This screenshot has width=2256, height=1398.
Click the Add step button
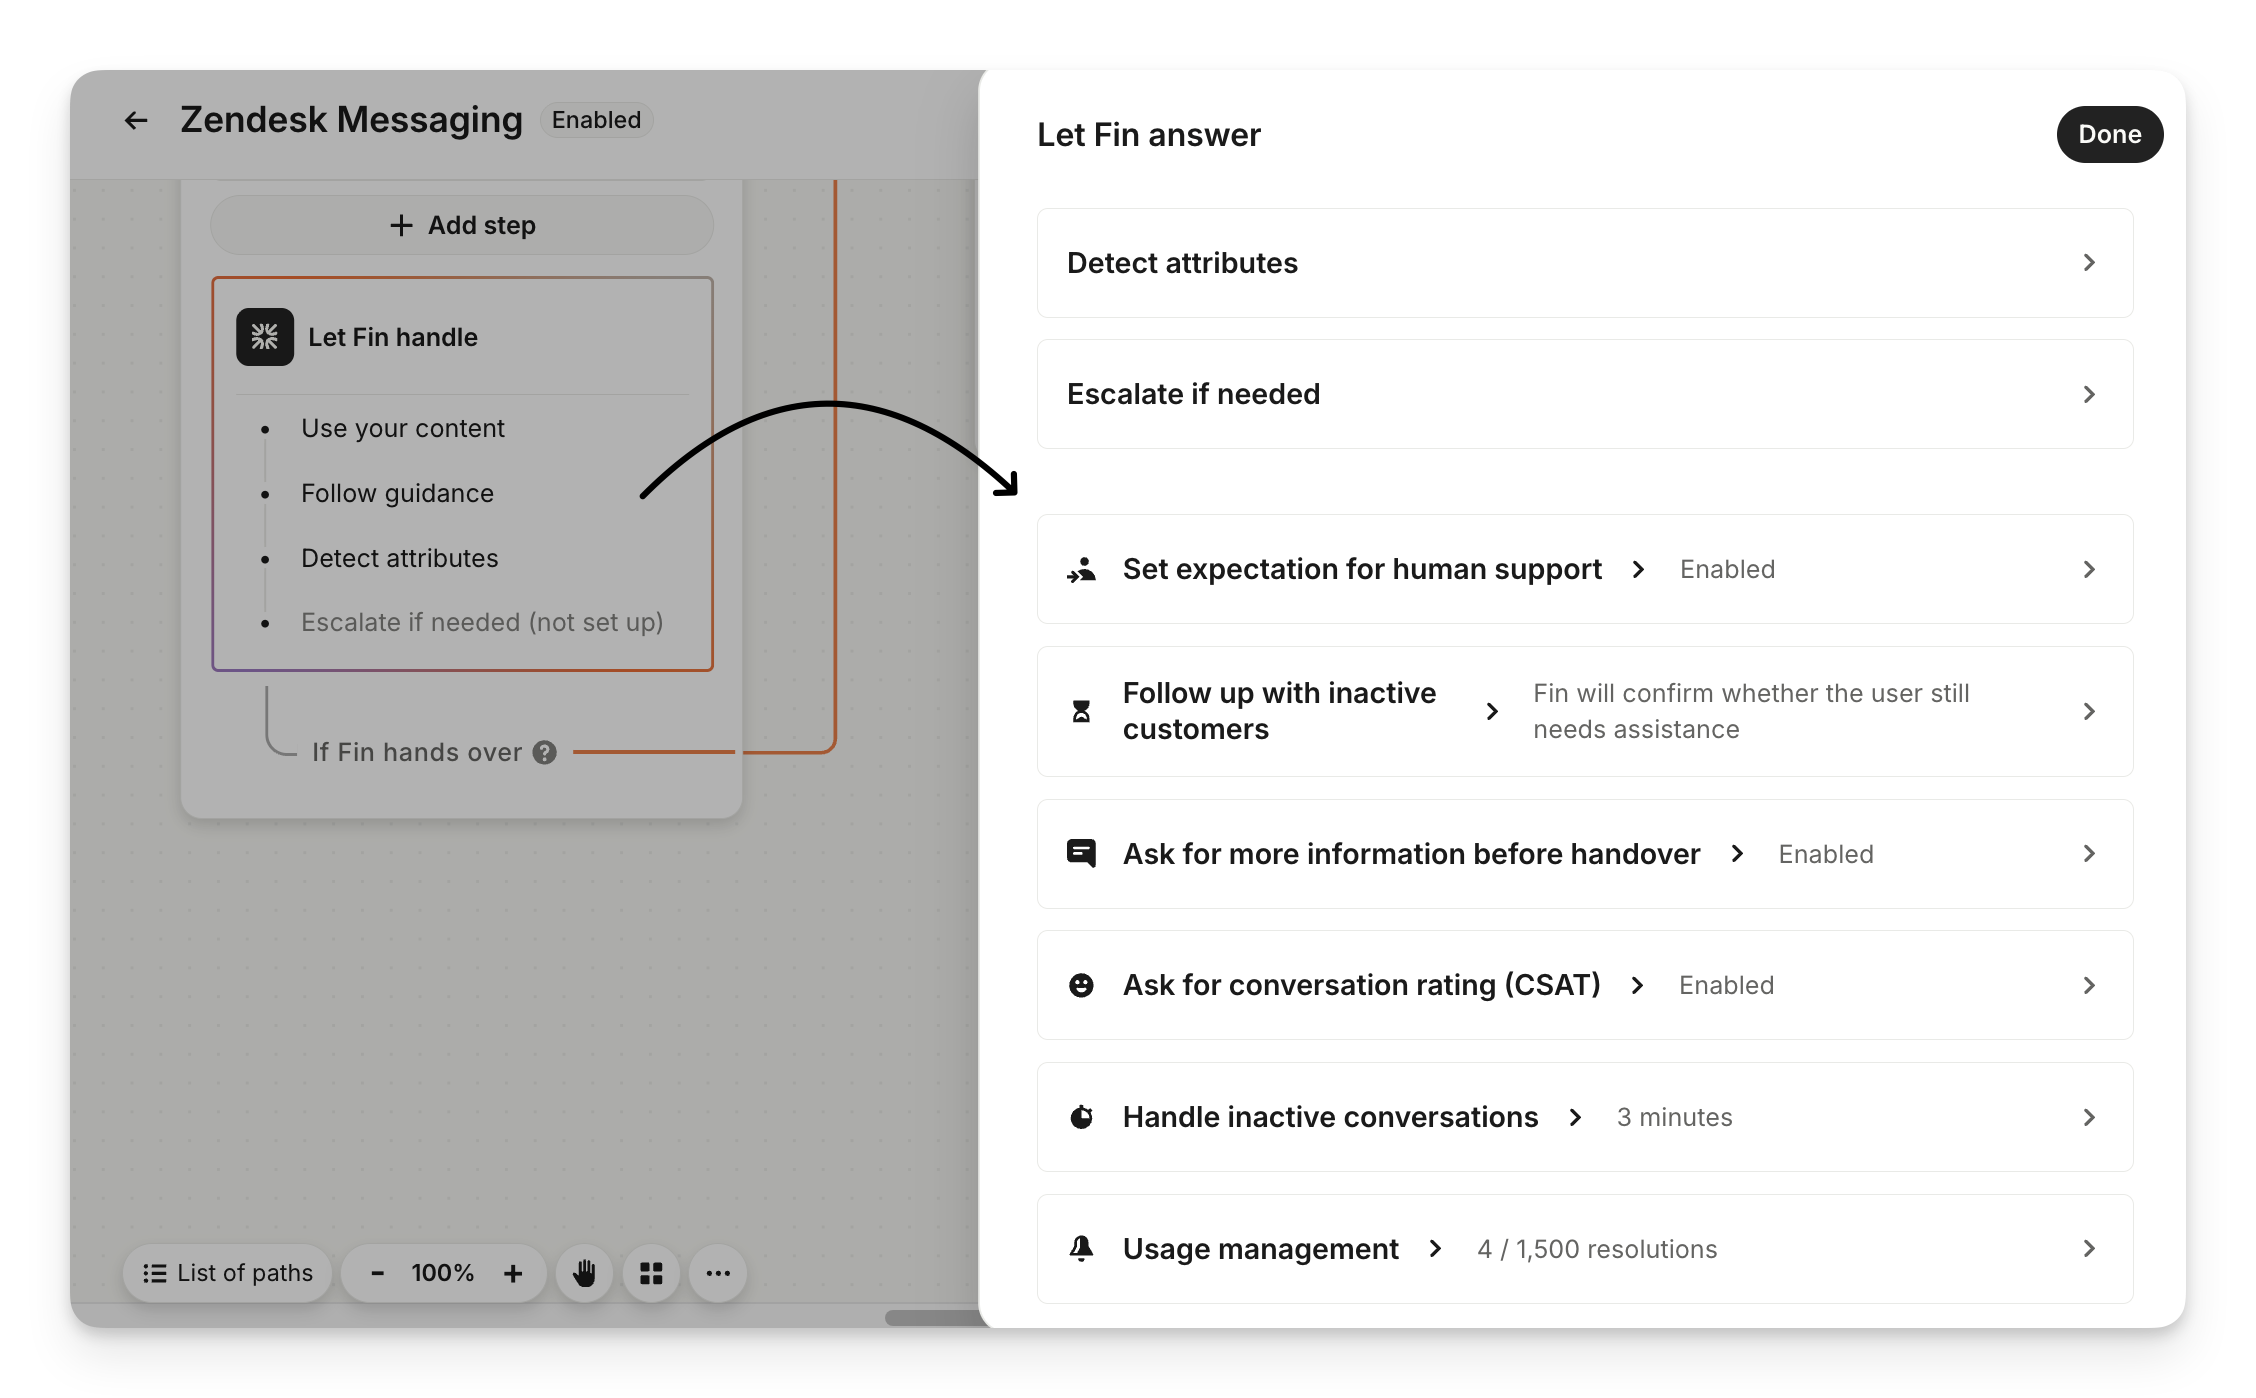click(462, 225)
